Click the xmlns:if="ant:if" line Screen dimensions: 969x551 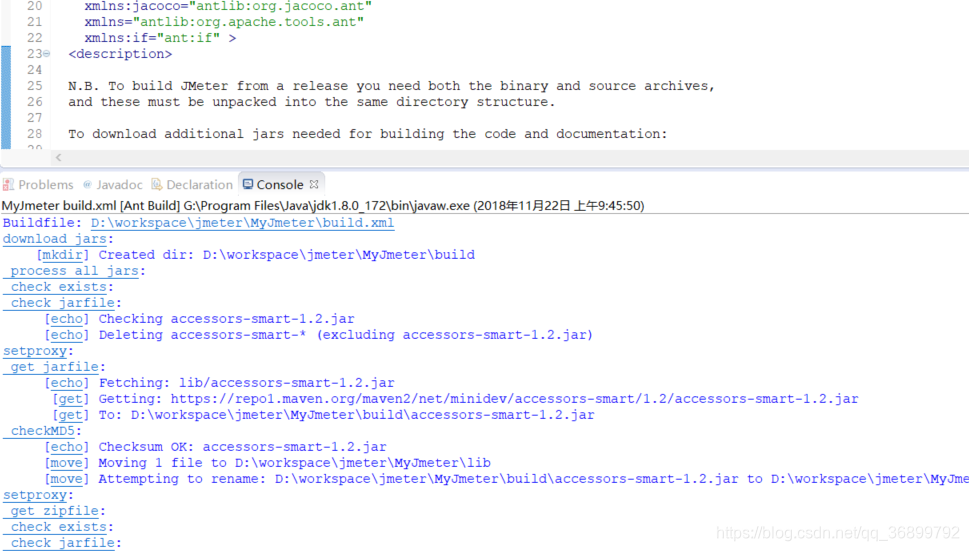[160, 38]
